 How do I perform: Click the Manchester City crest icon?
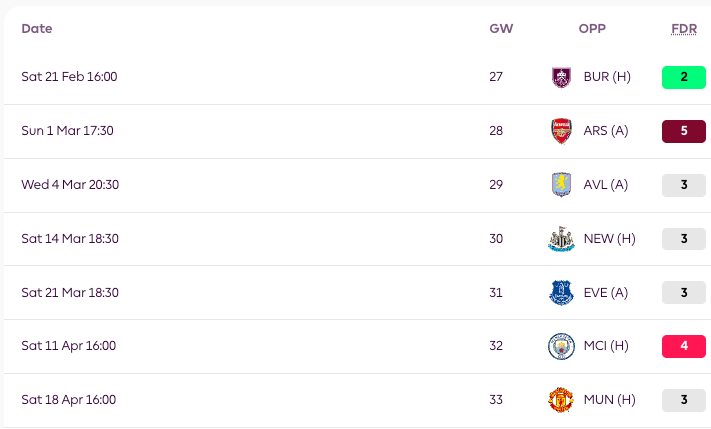561,346
